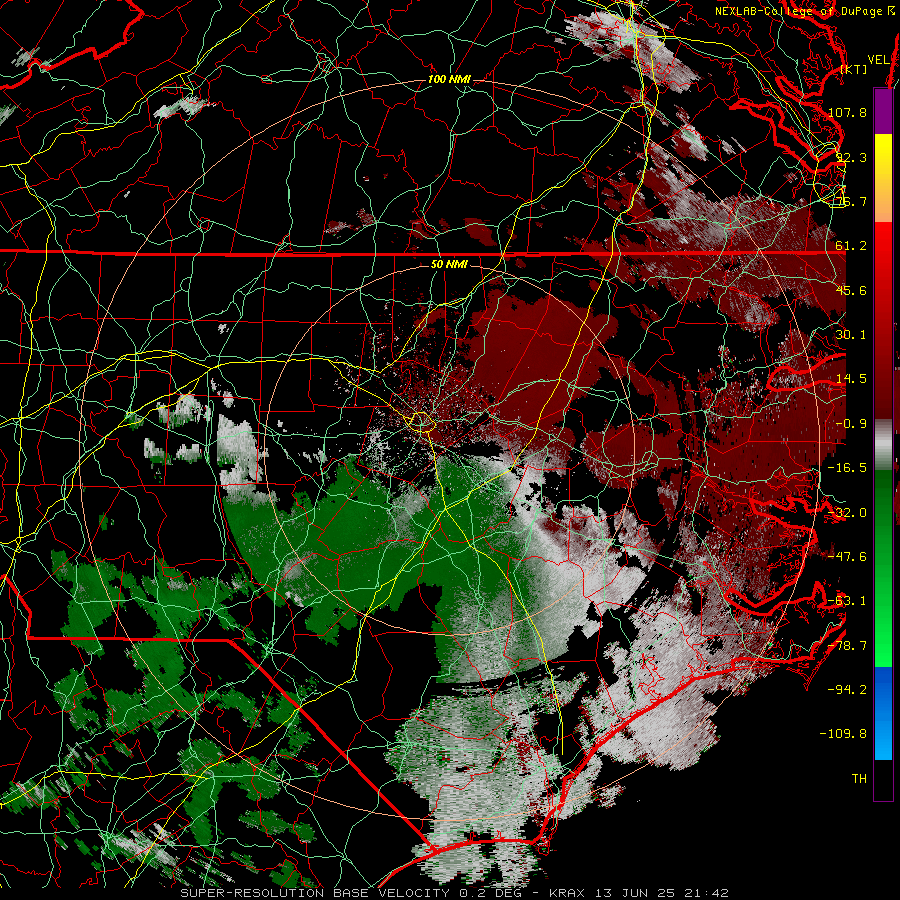Click the 107.8 velocity scale value
The height and width of the screenshot is (900, 900).
pos(847,112)
